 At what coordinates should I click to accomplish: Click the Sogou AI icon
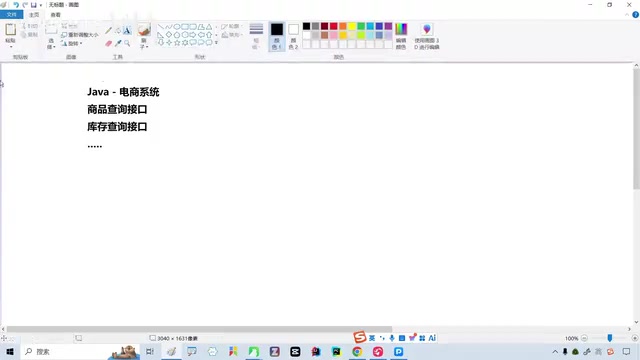[432, 338]
